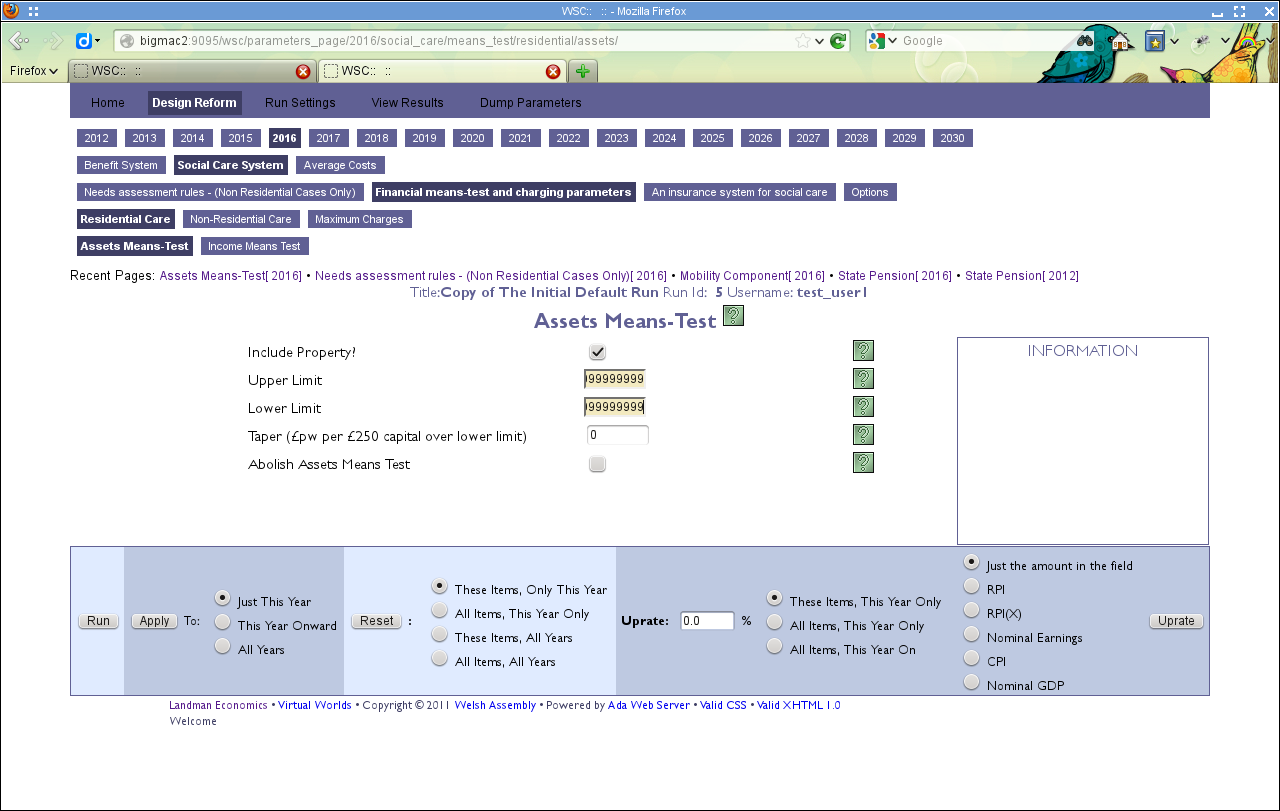The width and height of the screenshot is (1280, 811).
Task: Select the All Years radio button
Action: pos(221,646)
